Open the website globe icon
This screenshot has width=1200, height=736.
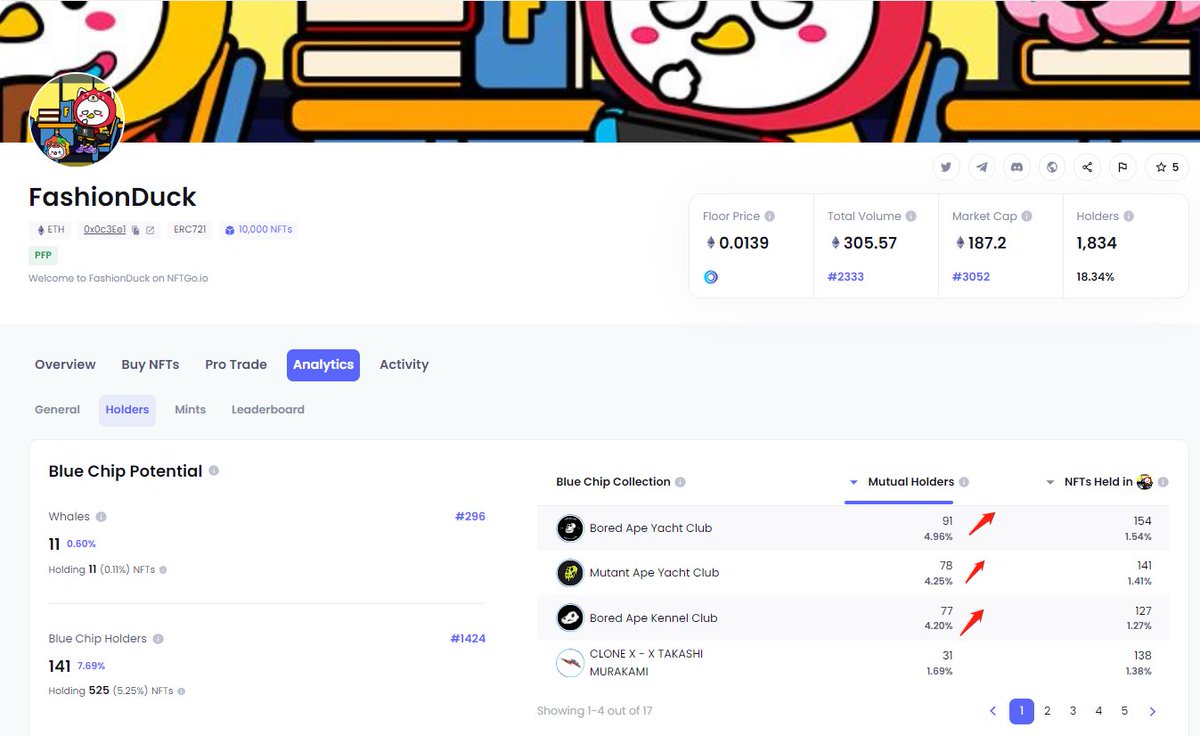pos(1052,167)
